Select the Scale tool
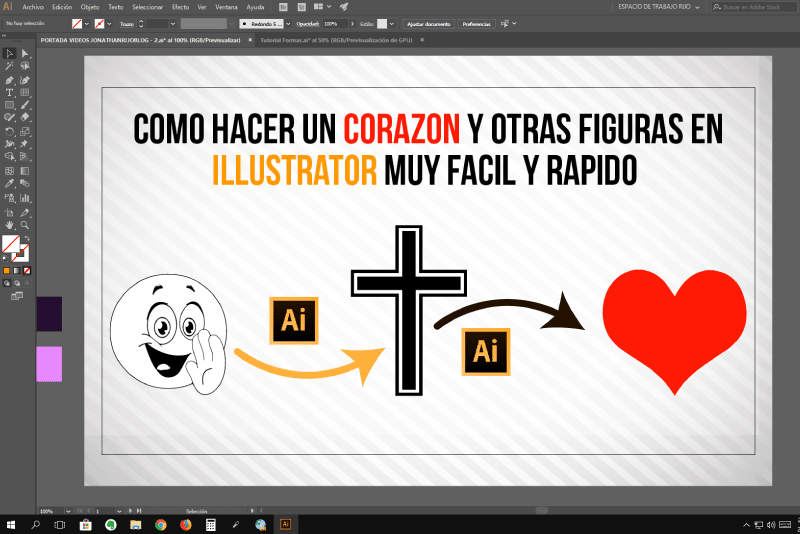800x534 pixels. 24,132
